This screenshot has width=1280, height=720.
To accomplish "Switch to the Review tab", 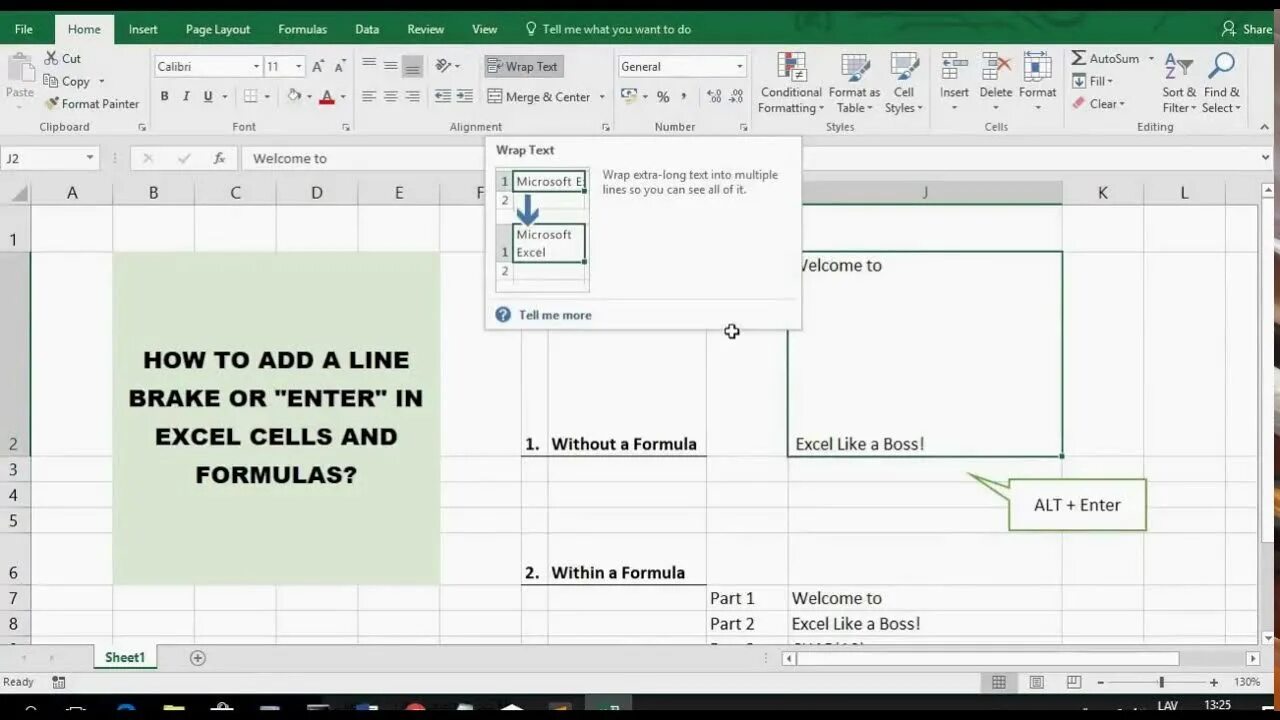I will tap(426, 29).
